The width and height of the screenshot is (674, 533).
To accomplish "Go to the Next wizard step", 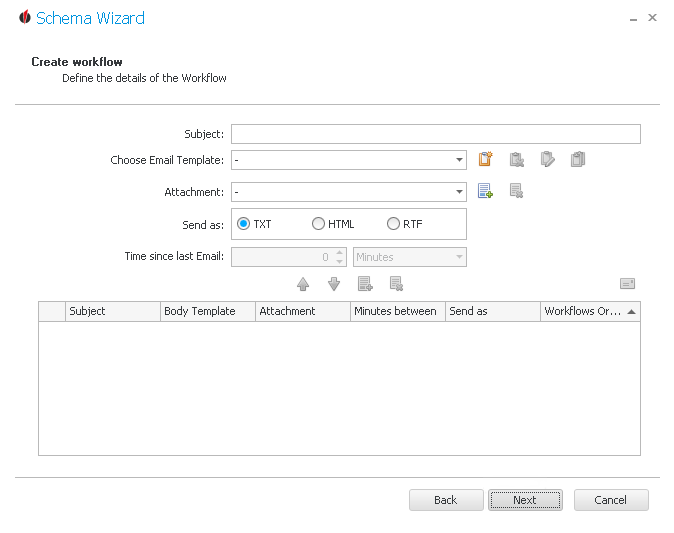I will tap(525, 500).
